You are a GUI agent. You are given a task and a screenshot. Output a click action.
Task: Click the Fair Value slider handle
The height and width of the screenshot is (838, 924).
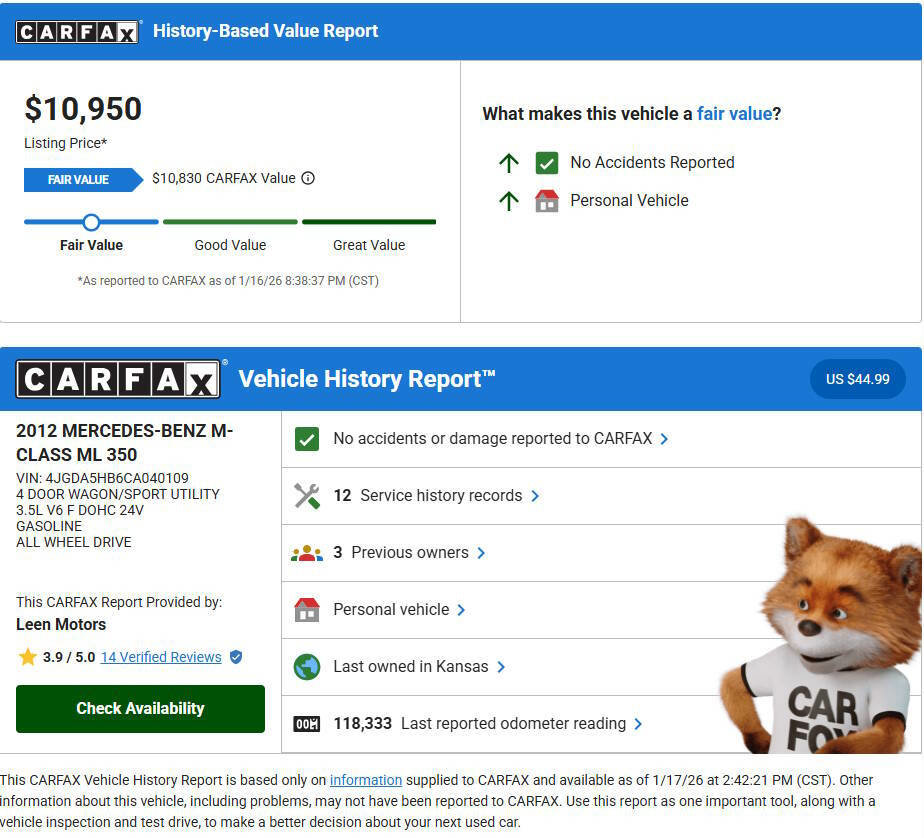91,222
